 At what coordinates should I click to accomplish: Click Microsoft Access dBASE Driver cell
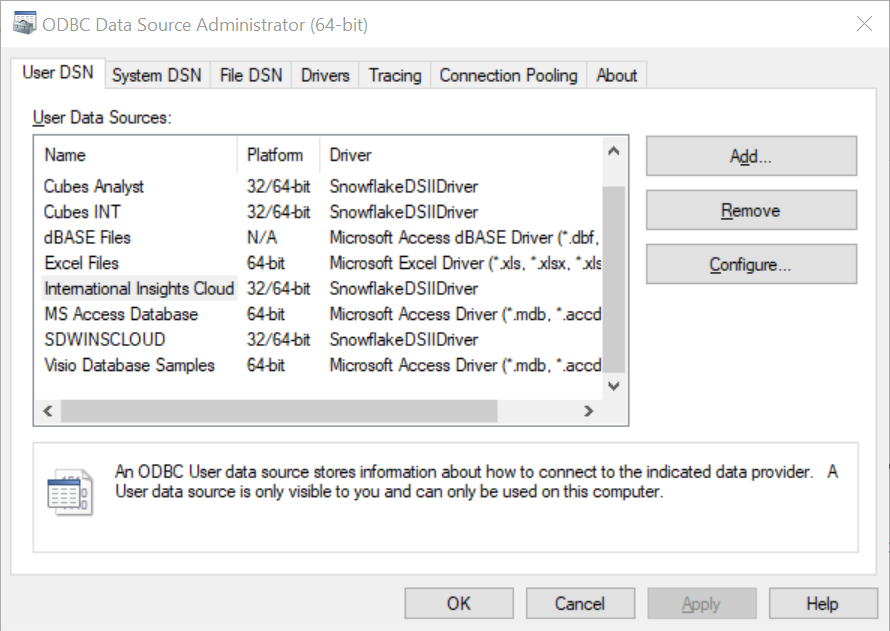(464, 237)
